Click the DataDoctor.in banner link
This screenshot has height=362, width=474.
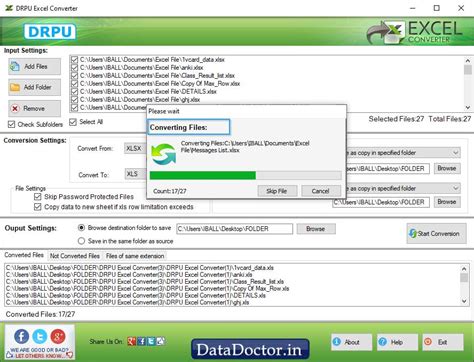pos(250,349)
